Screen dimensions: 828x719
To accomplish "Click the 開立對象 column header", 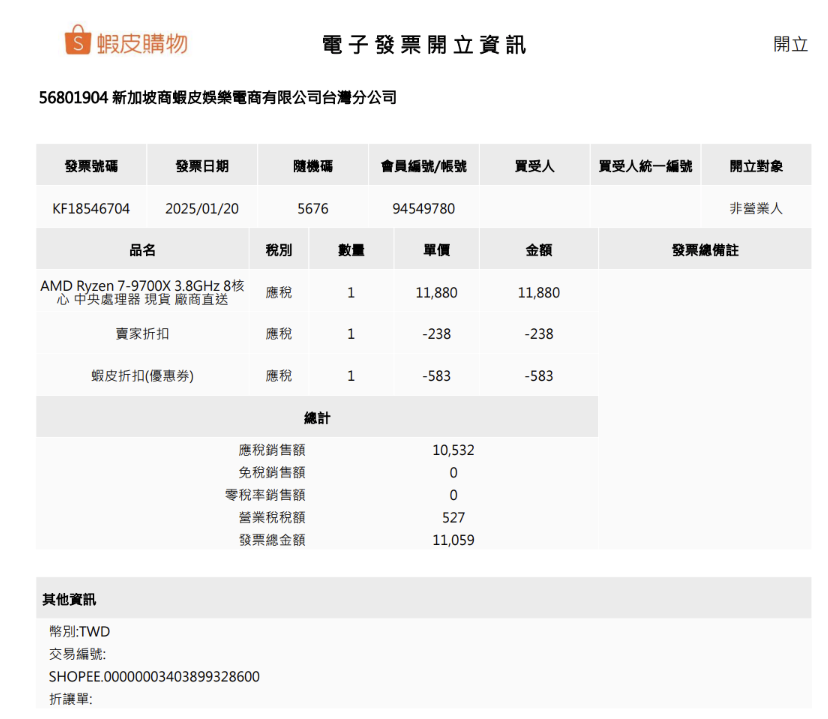I will coord(756,166).
